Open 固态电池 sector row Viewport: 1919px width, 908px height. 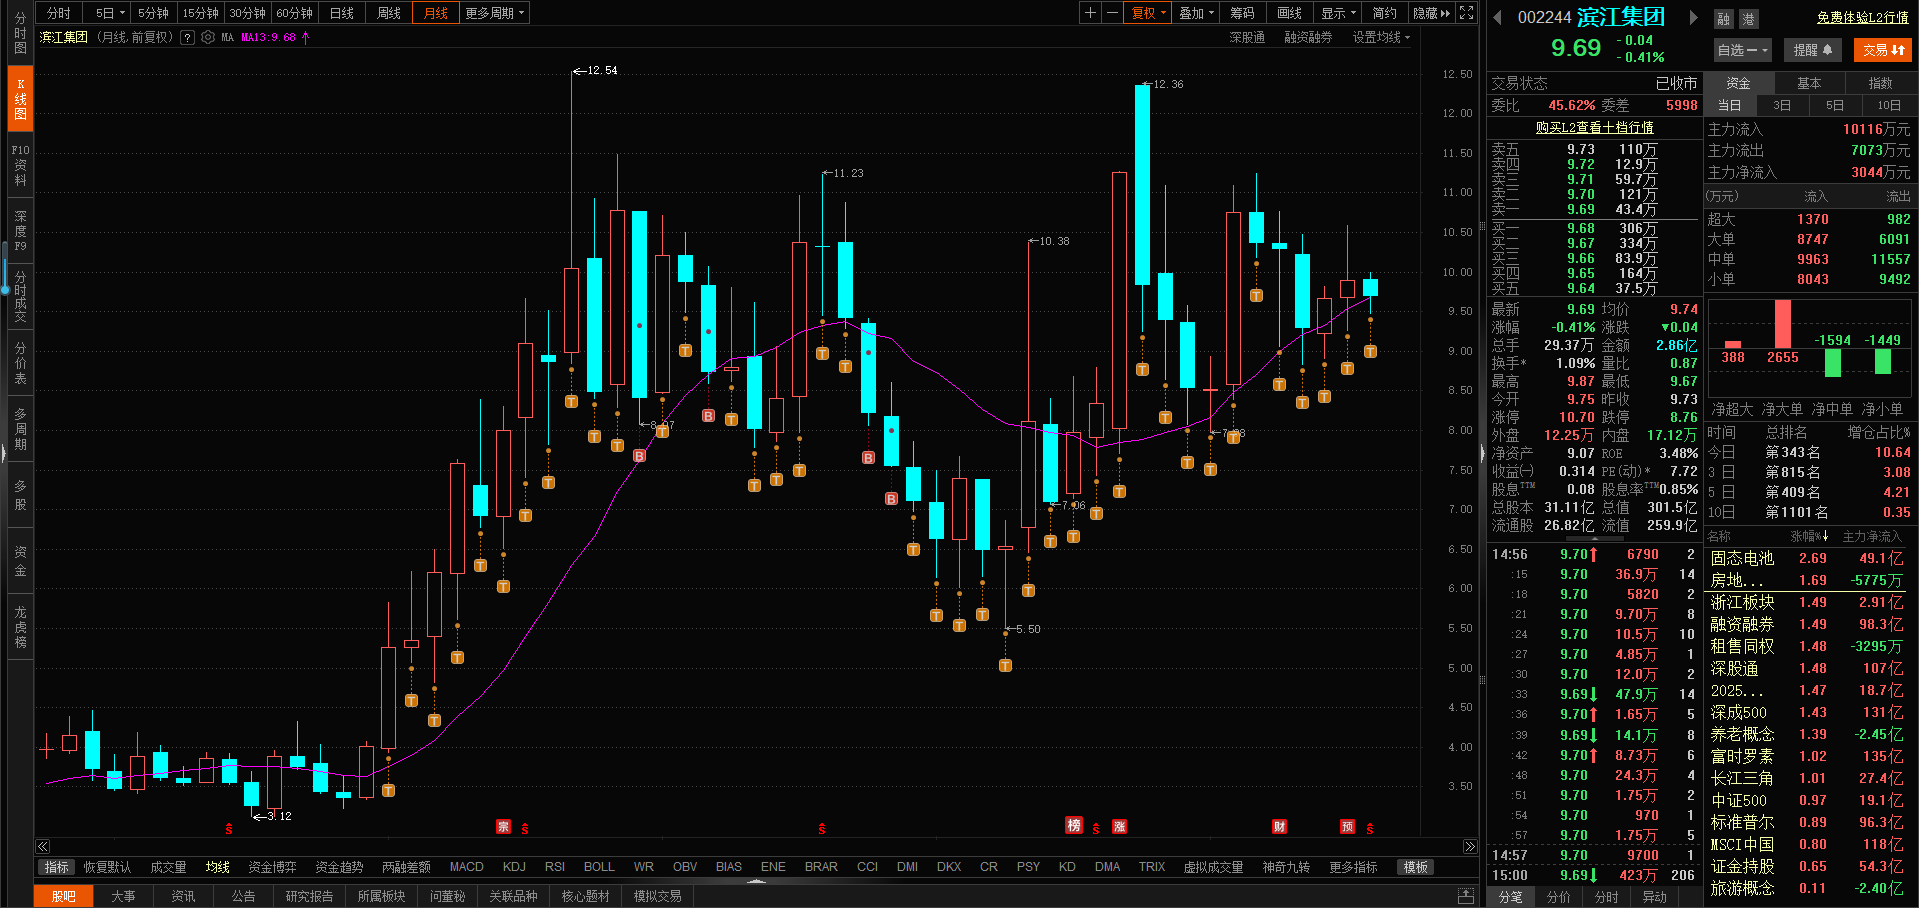[1810, 558]
